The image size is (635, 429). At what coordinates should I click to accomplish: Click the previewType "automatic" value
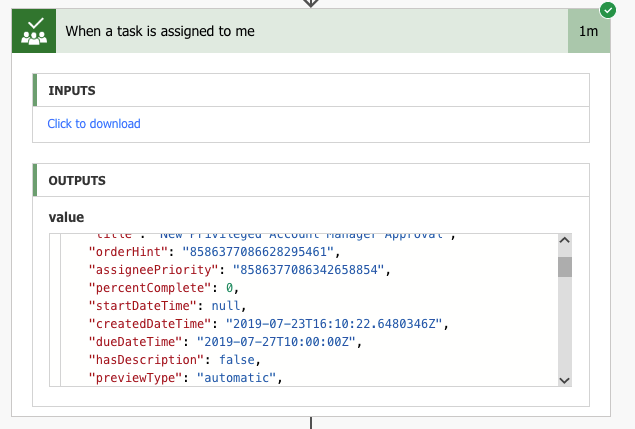coord(237,378)
